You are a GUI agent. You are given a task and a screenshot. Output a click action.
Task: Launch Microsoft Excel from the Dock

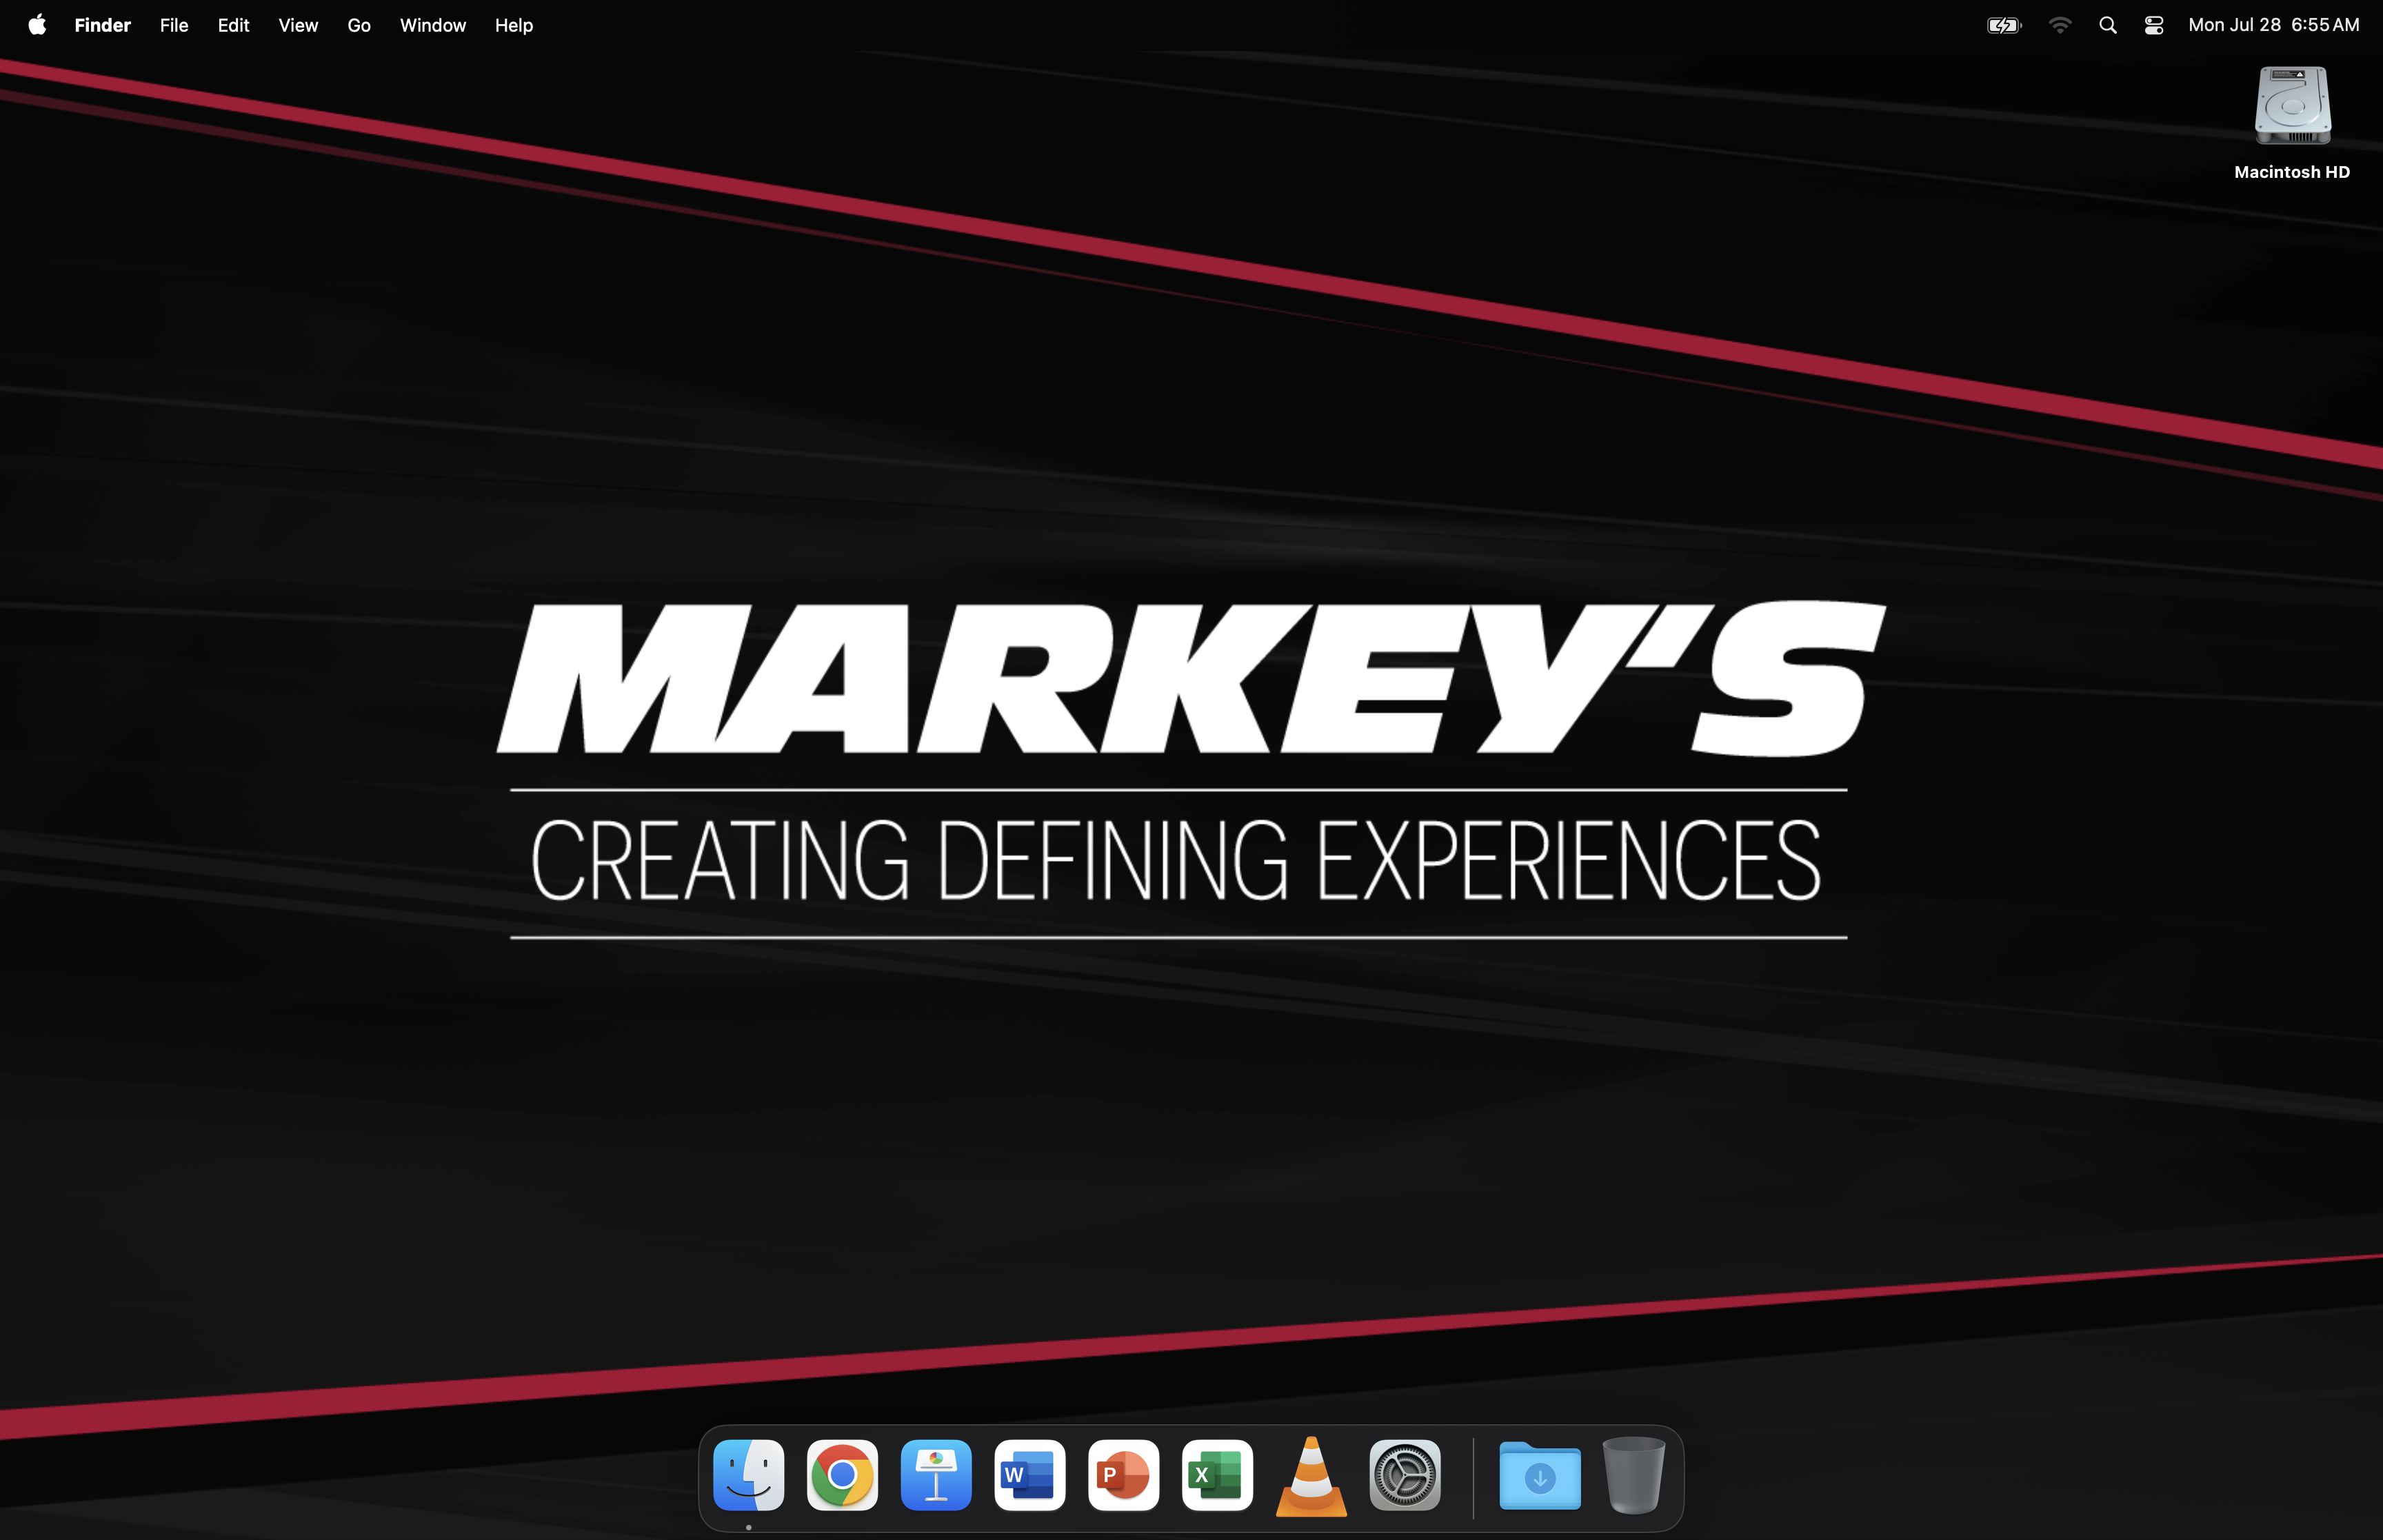pyautogui.click(x=1217, y=1475)
